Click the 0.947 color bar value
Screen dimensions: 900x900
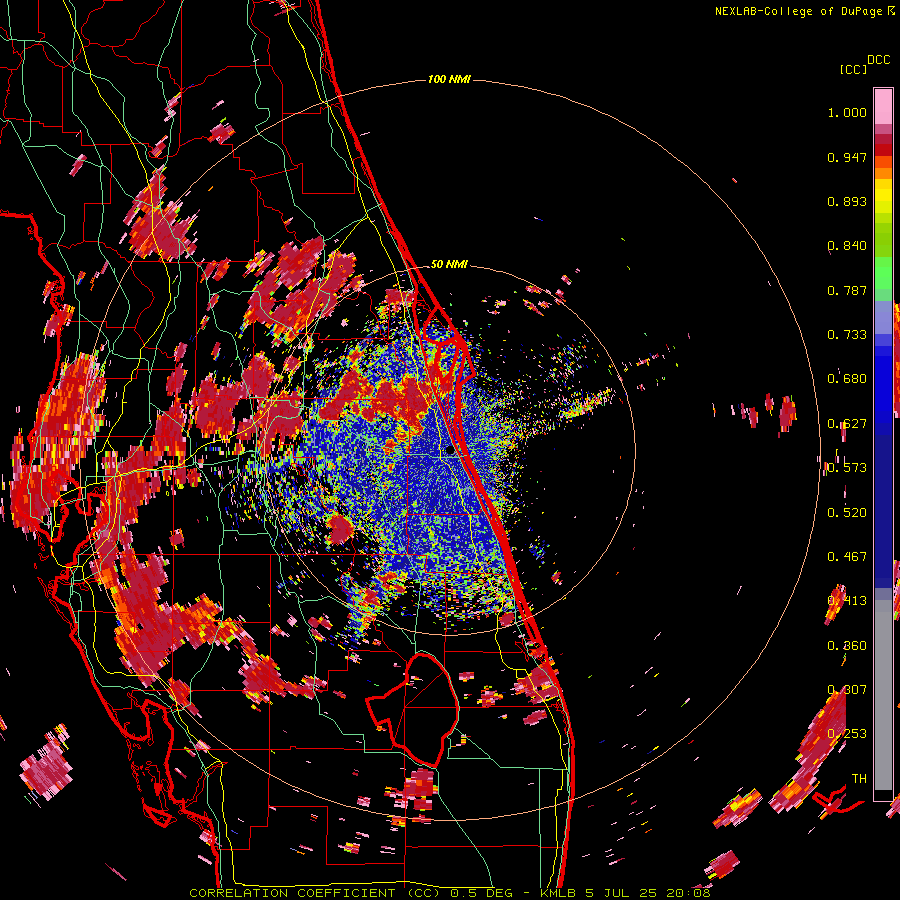click(847, 157)
